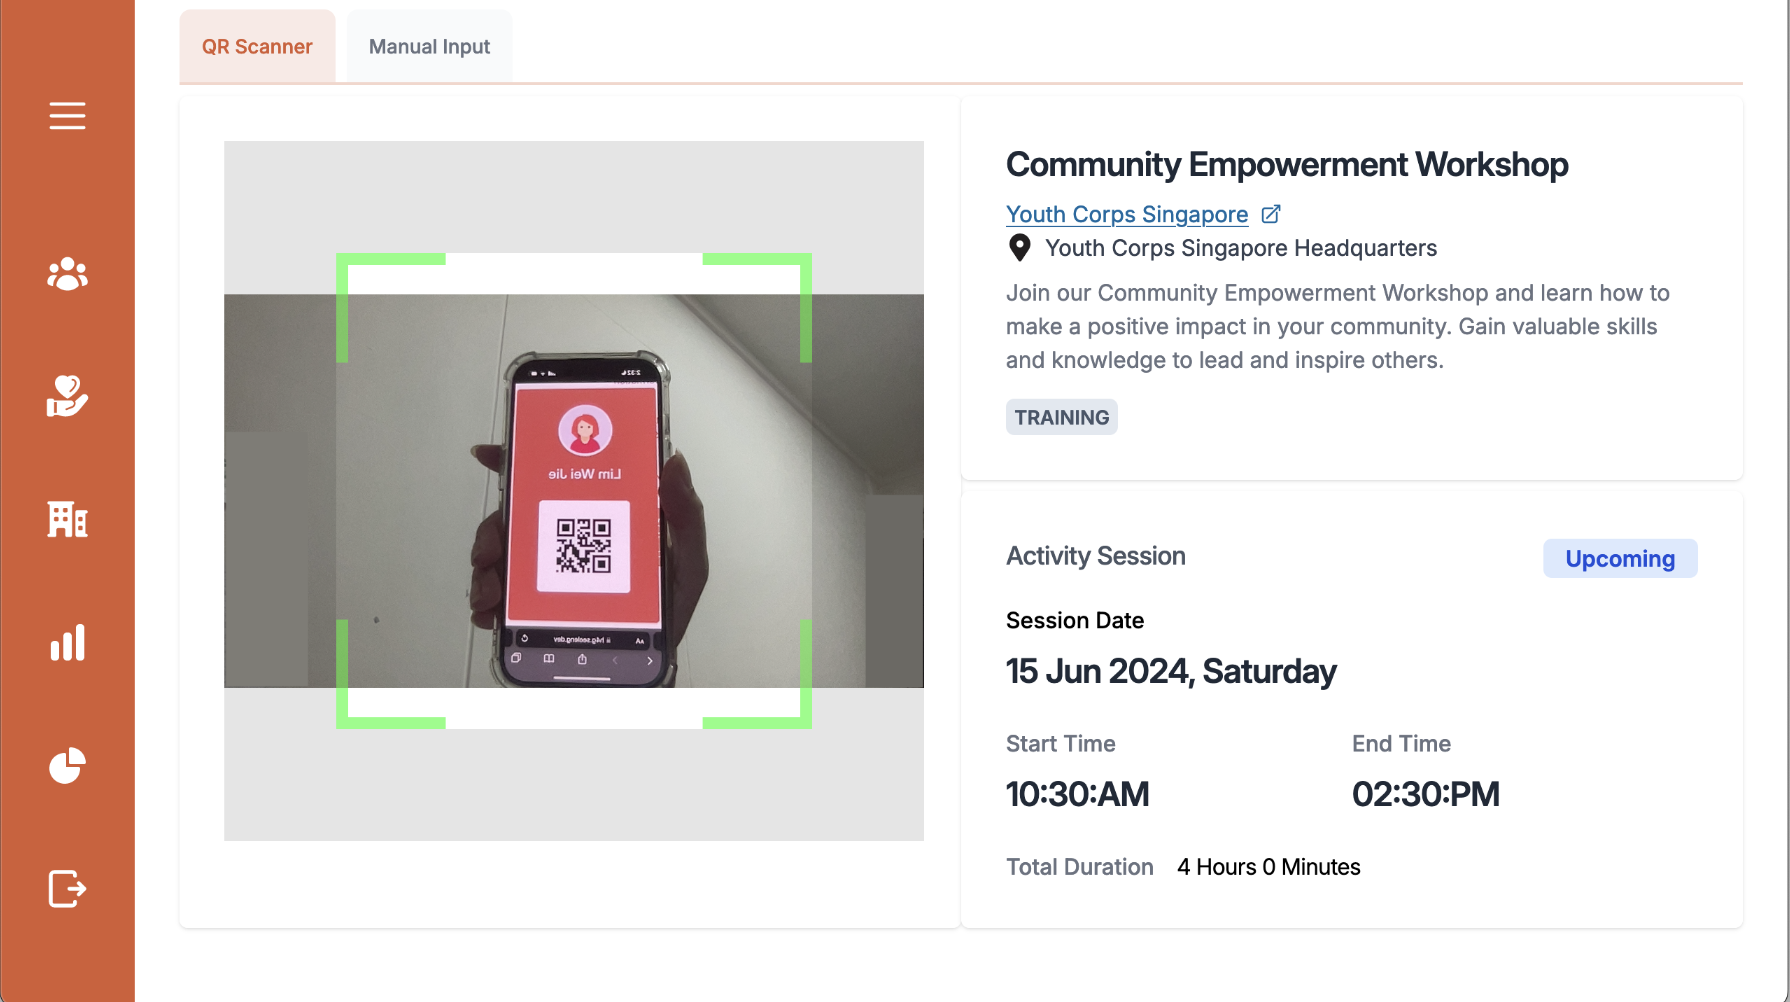Screen dimensions: 1790x1002
Task: Click Youth Corps Singapore Headquarters location text
Action: pos(1241,248)
